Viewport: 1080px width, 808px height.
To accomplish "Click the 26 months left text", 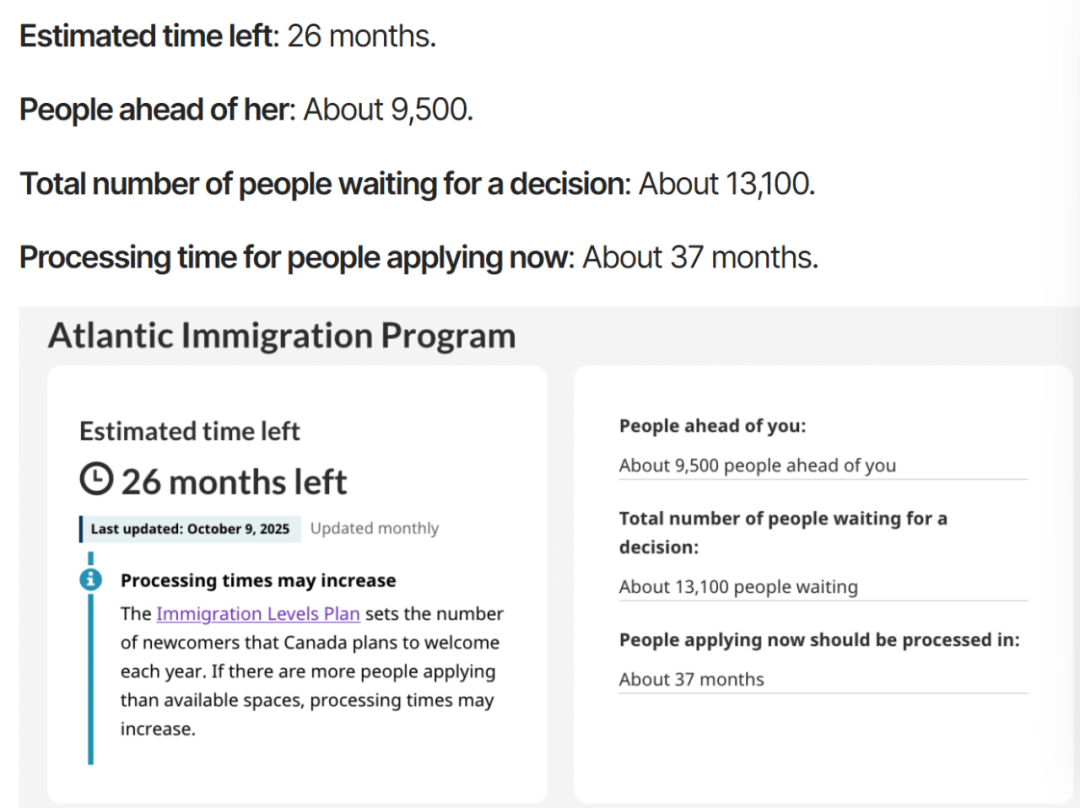I will (234, 482).
